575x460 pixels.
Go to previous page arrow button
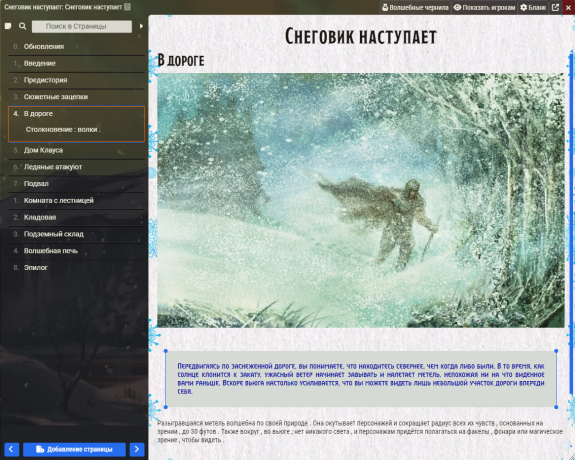tap(11, 449)
